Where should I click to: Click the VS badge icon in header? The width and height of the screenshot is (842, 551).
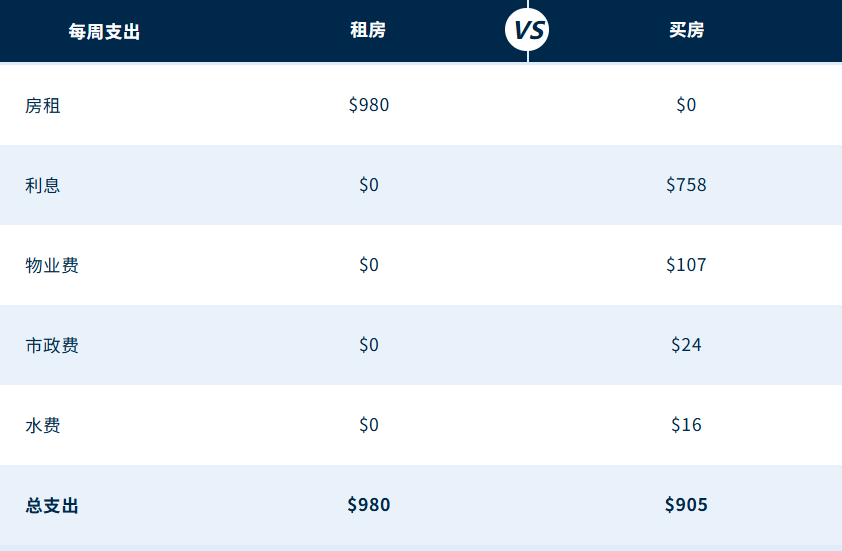click(x=527, y=30)
